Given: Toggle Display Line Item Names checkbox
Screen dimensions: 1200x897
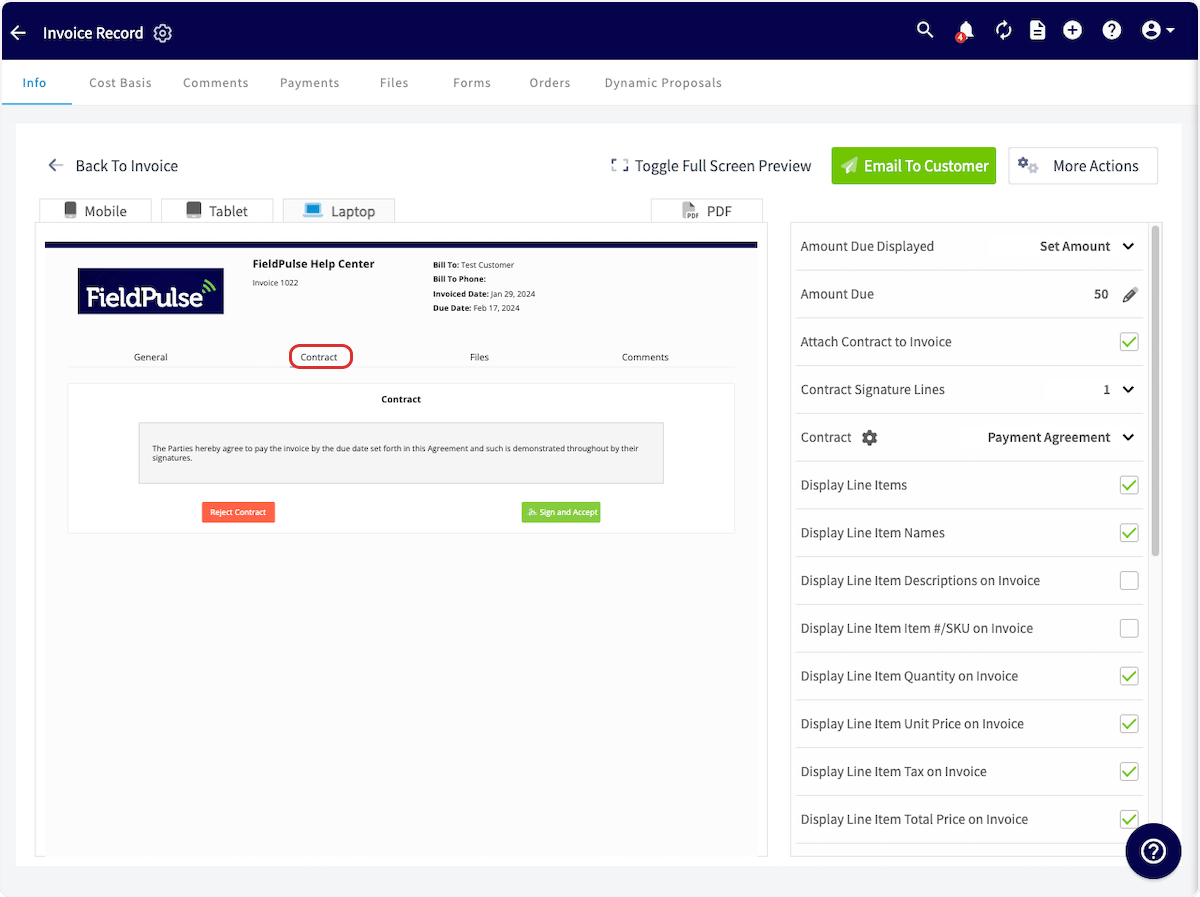Looking at the screenshot, I should (x=1129, y=533).
